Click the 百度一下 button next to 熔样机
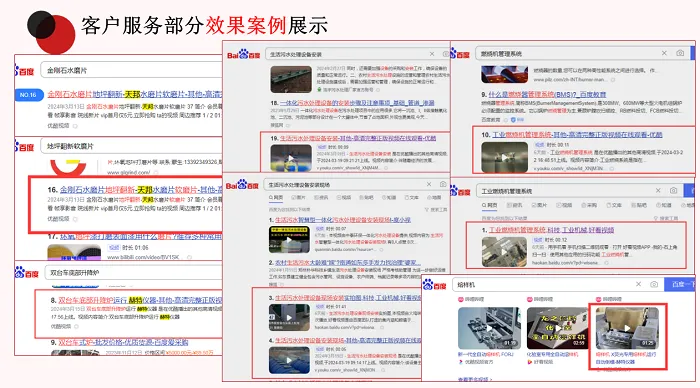This screenshot has width=700, height=388. pos(680,284)
